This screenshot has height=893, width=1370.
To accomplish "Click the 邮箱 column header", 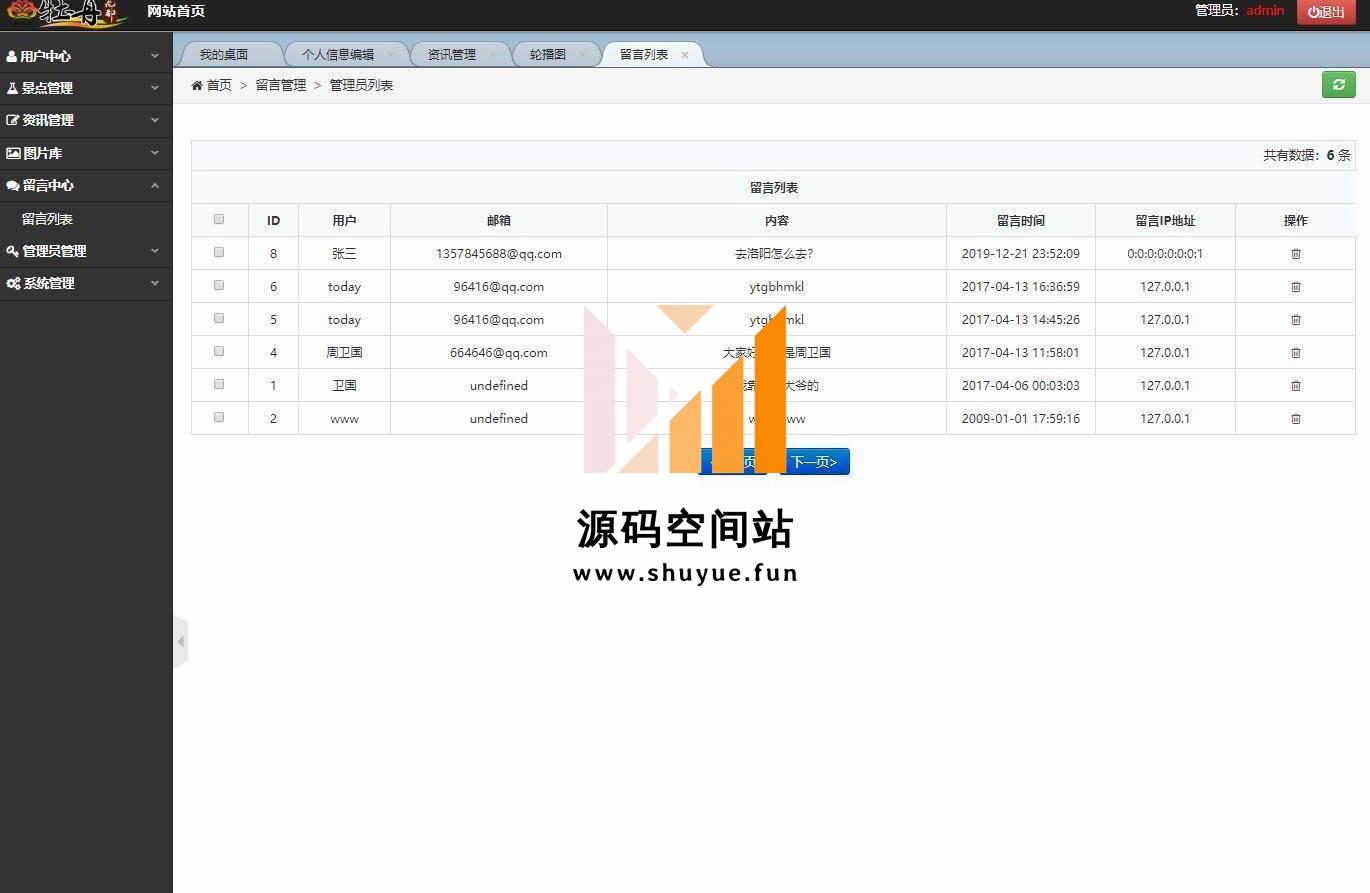I will pyautogui.click(x=499, y=221).
